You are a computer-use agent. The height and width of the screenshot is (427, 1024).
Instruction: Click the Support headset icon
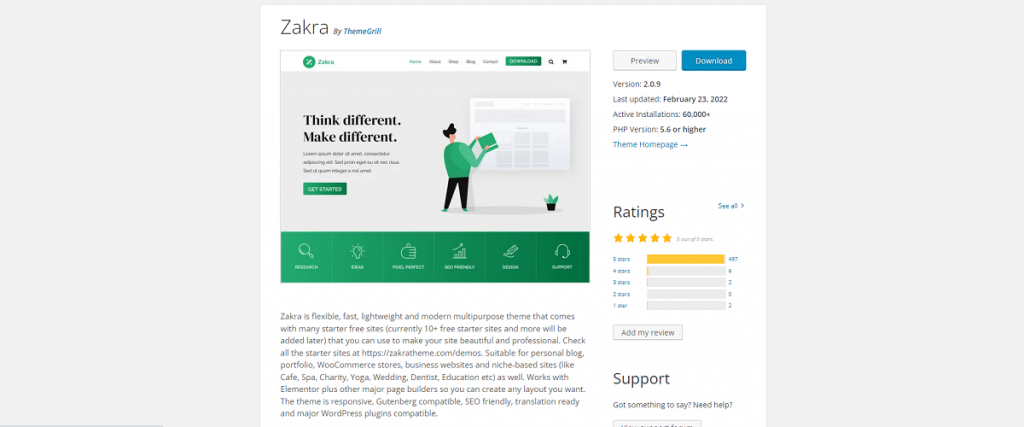tap(562, 251)
